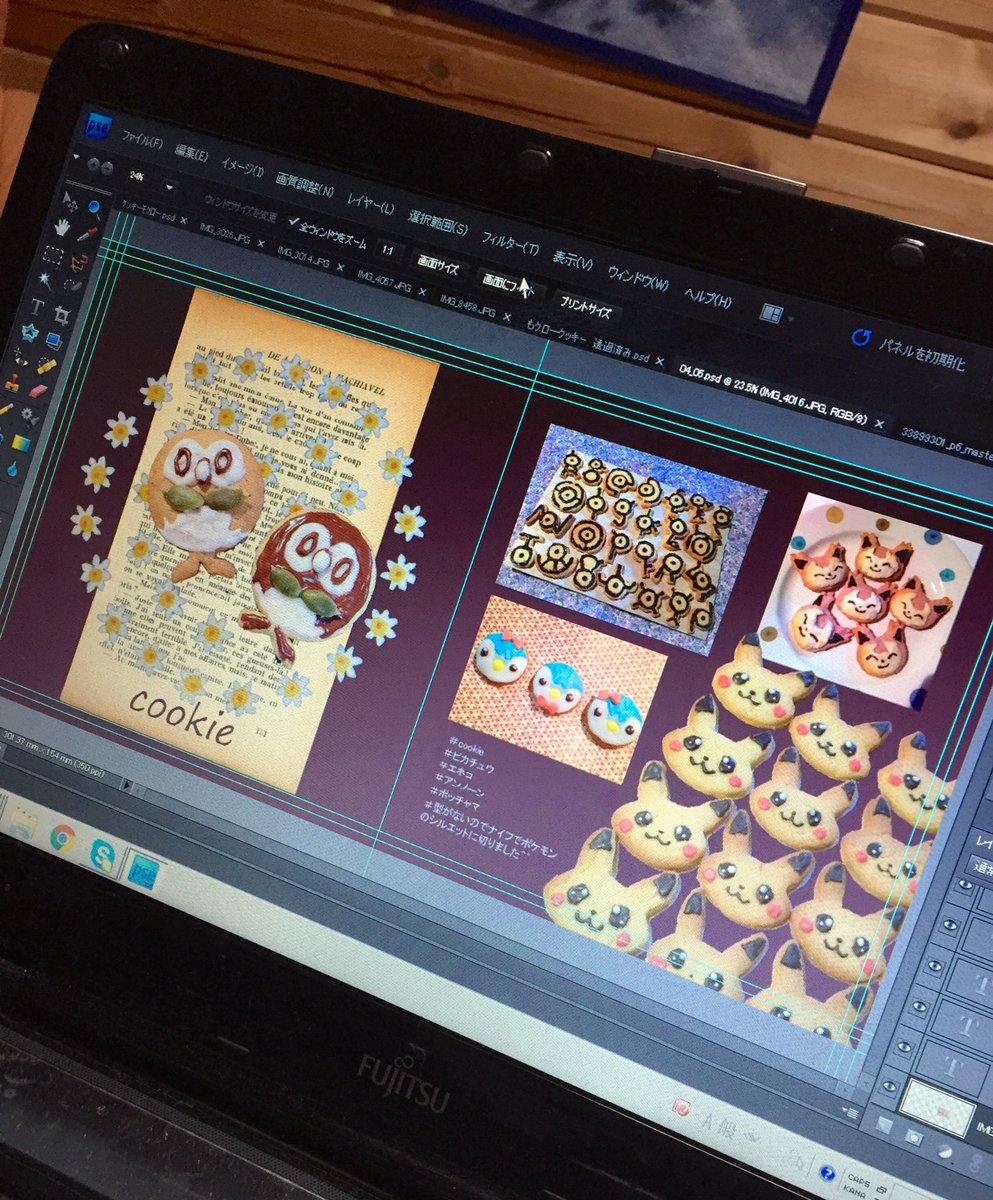993x1200 pixels.
Task: Open the Layers panel flyout menu icon
Action: 850,1111
